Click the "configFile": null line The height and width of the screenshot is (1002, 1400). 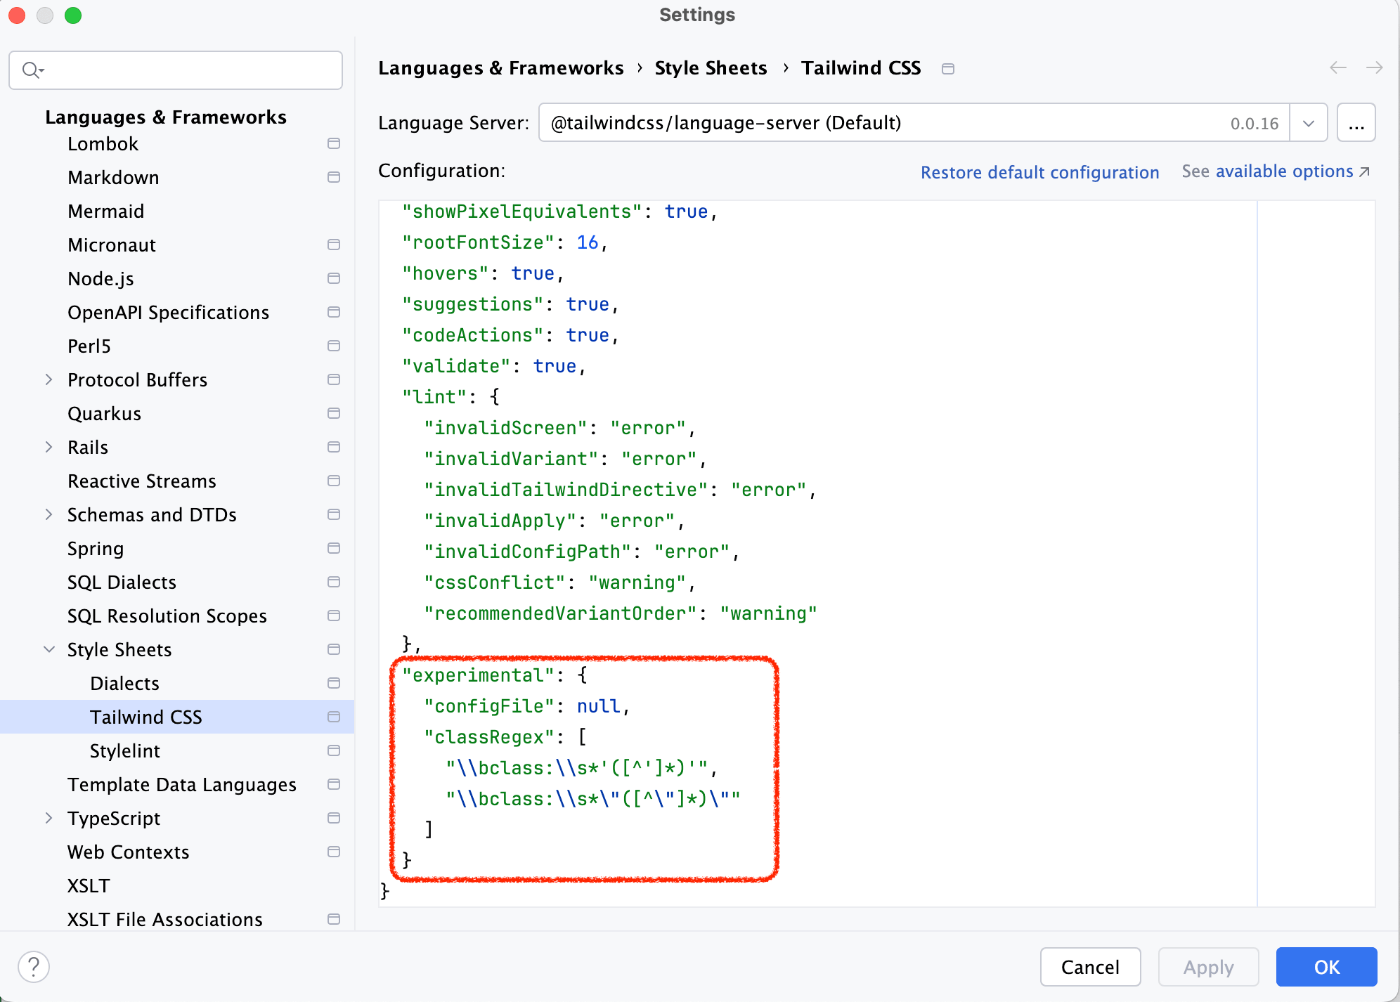(x=527, y=707)
